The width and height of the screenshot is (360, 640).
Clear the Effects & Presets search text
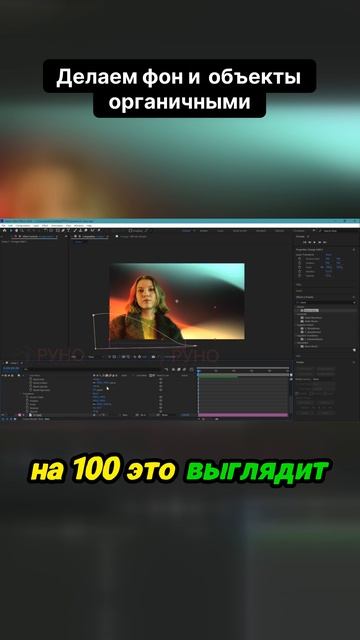pos(354,302)
